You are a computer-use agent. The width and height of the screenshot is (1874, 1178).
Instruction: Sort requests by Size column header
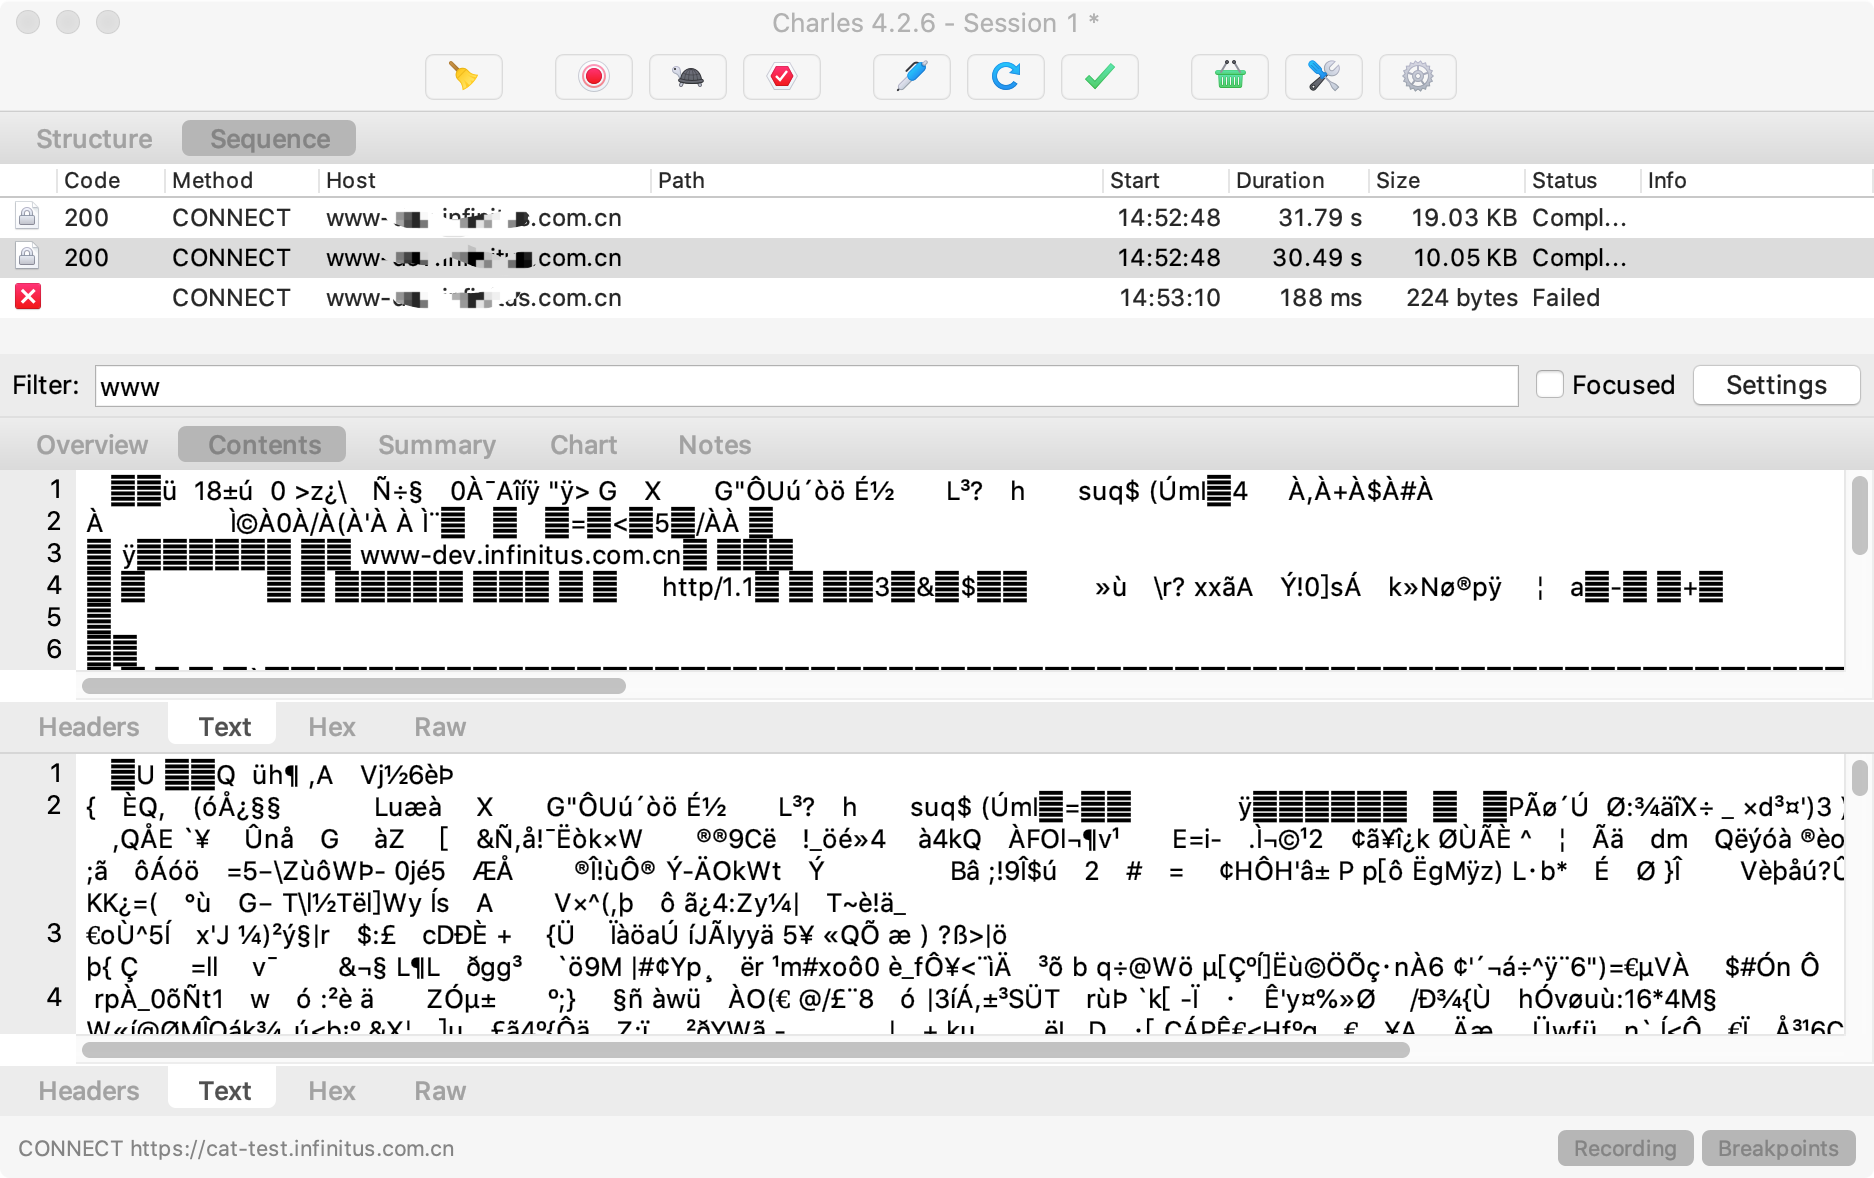pyautogui.click(x=1397, y=180)
